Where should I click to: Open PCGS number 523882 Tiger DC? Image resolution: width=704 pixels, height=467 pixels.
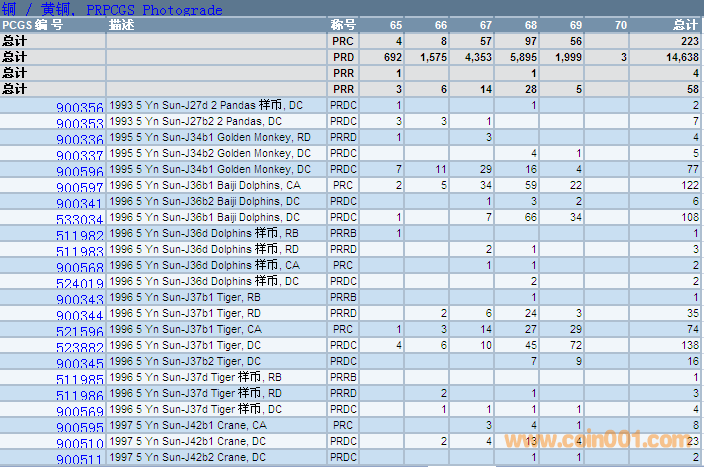[78, 347]
